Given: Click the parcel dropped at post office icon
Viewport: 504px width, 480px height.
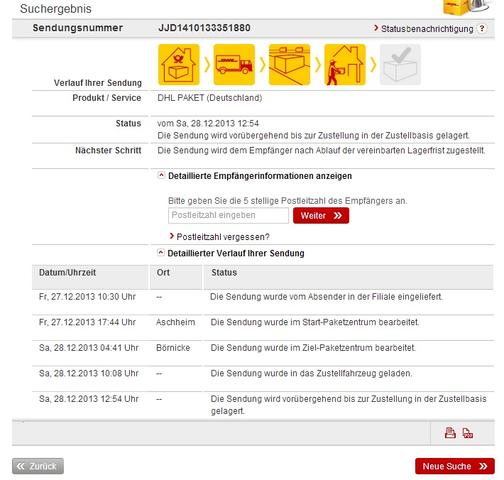Looking at the screenshot, I should (179, 65).
